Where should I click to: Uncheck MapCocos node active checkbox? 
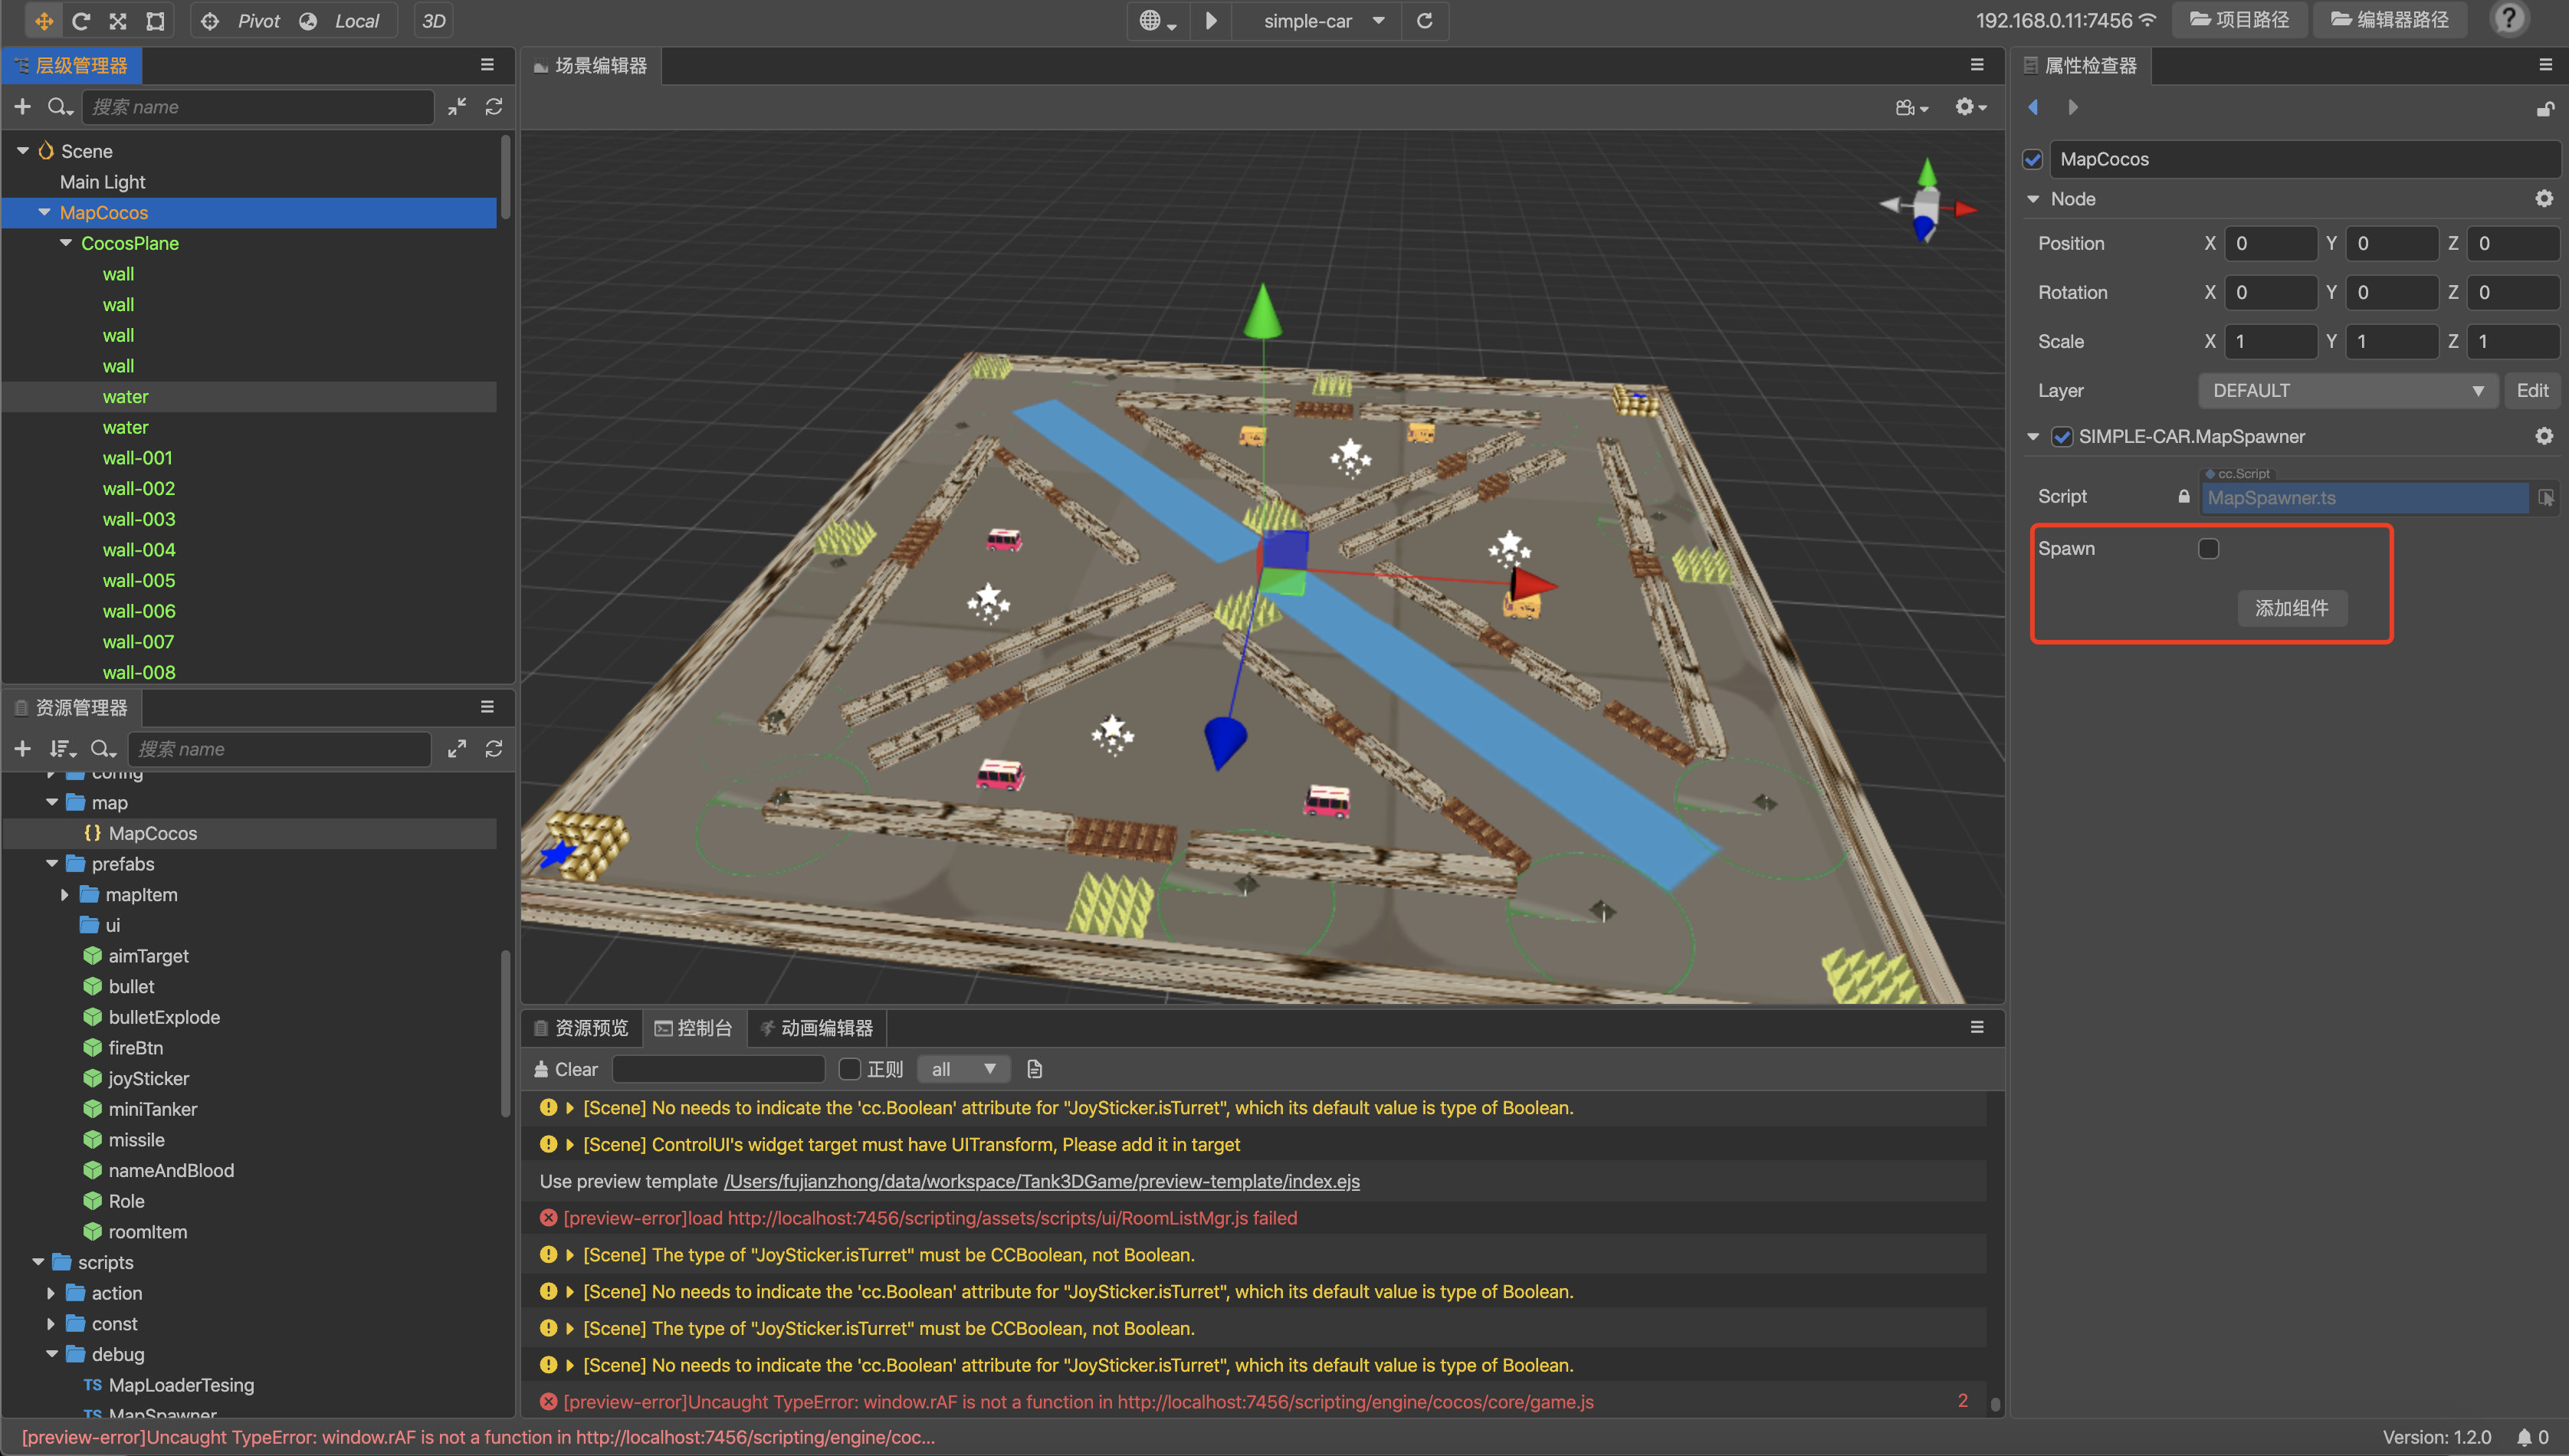click(2032, 159)
